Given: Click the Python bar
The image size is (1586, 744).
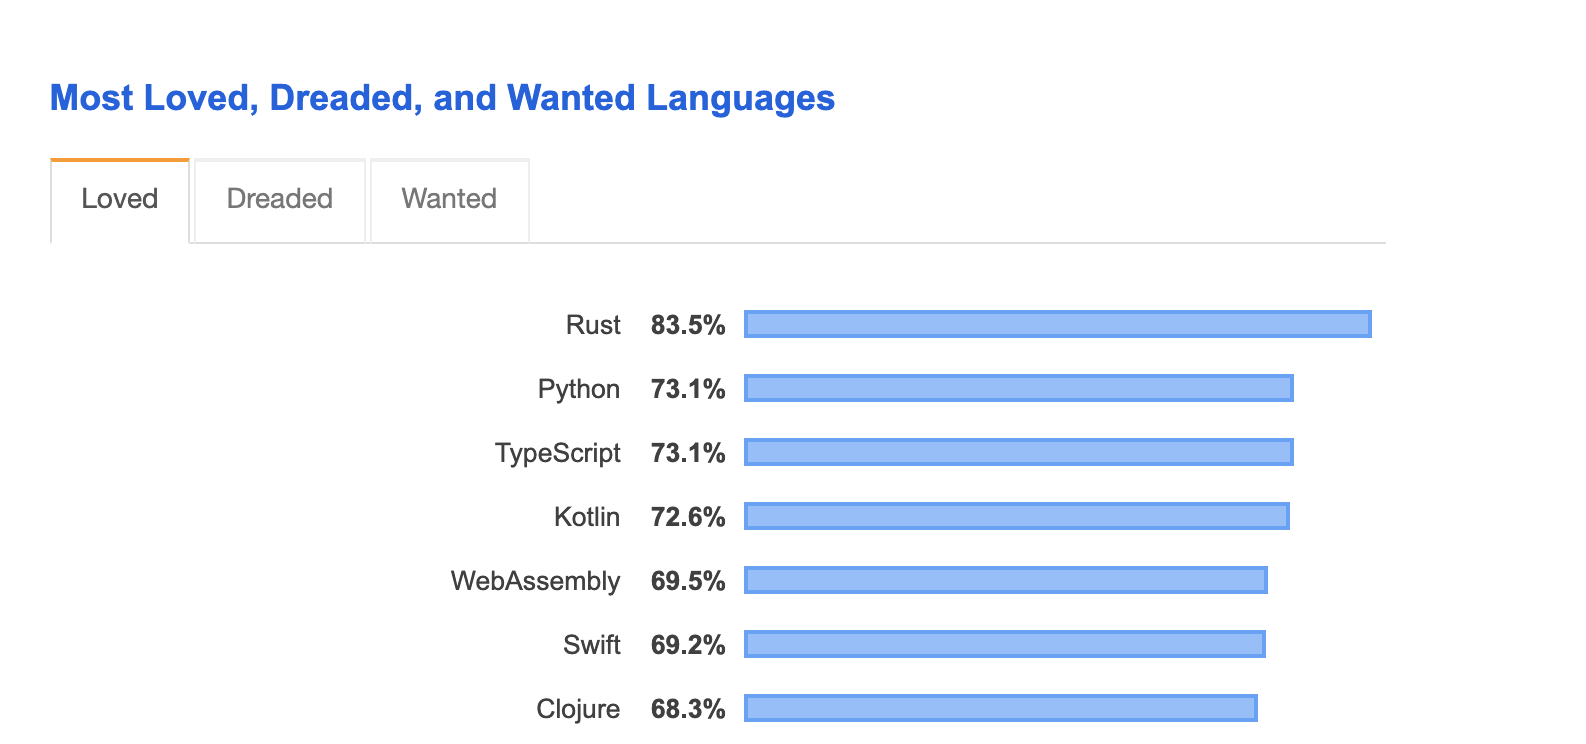Looking at the screenshot, I should (1018, 389).
